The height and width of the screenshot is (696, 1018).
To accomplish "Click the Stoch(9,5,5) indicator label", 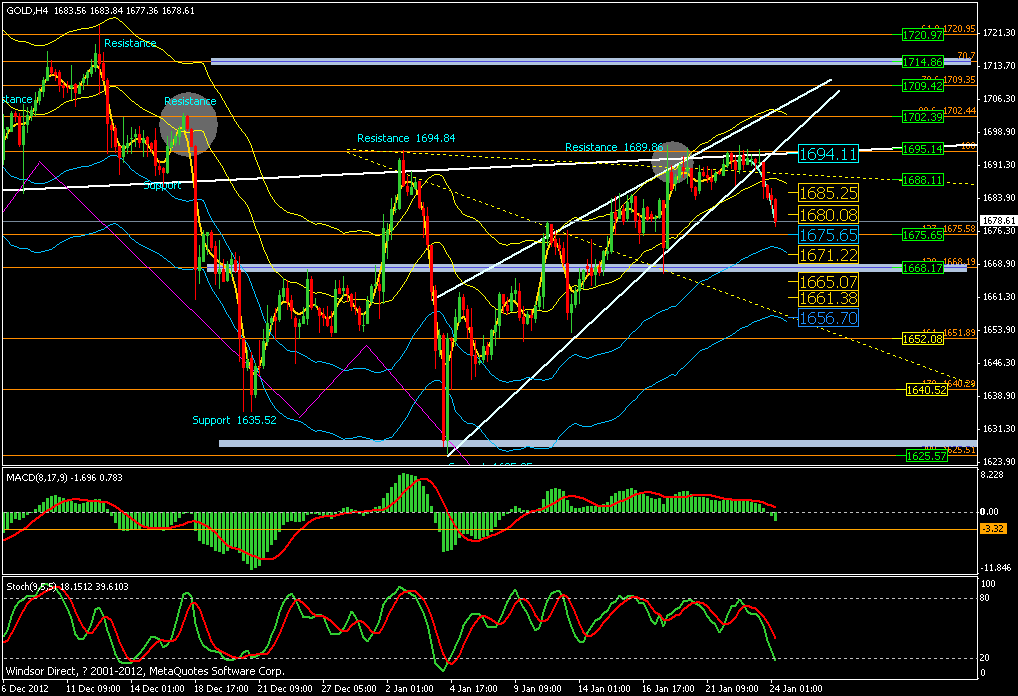I will [x=67, y=586].
